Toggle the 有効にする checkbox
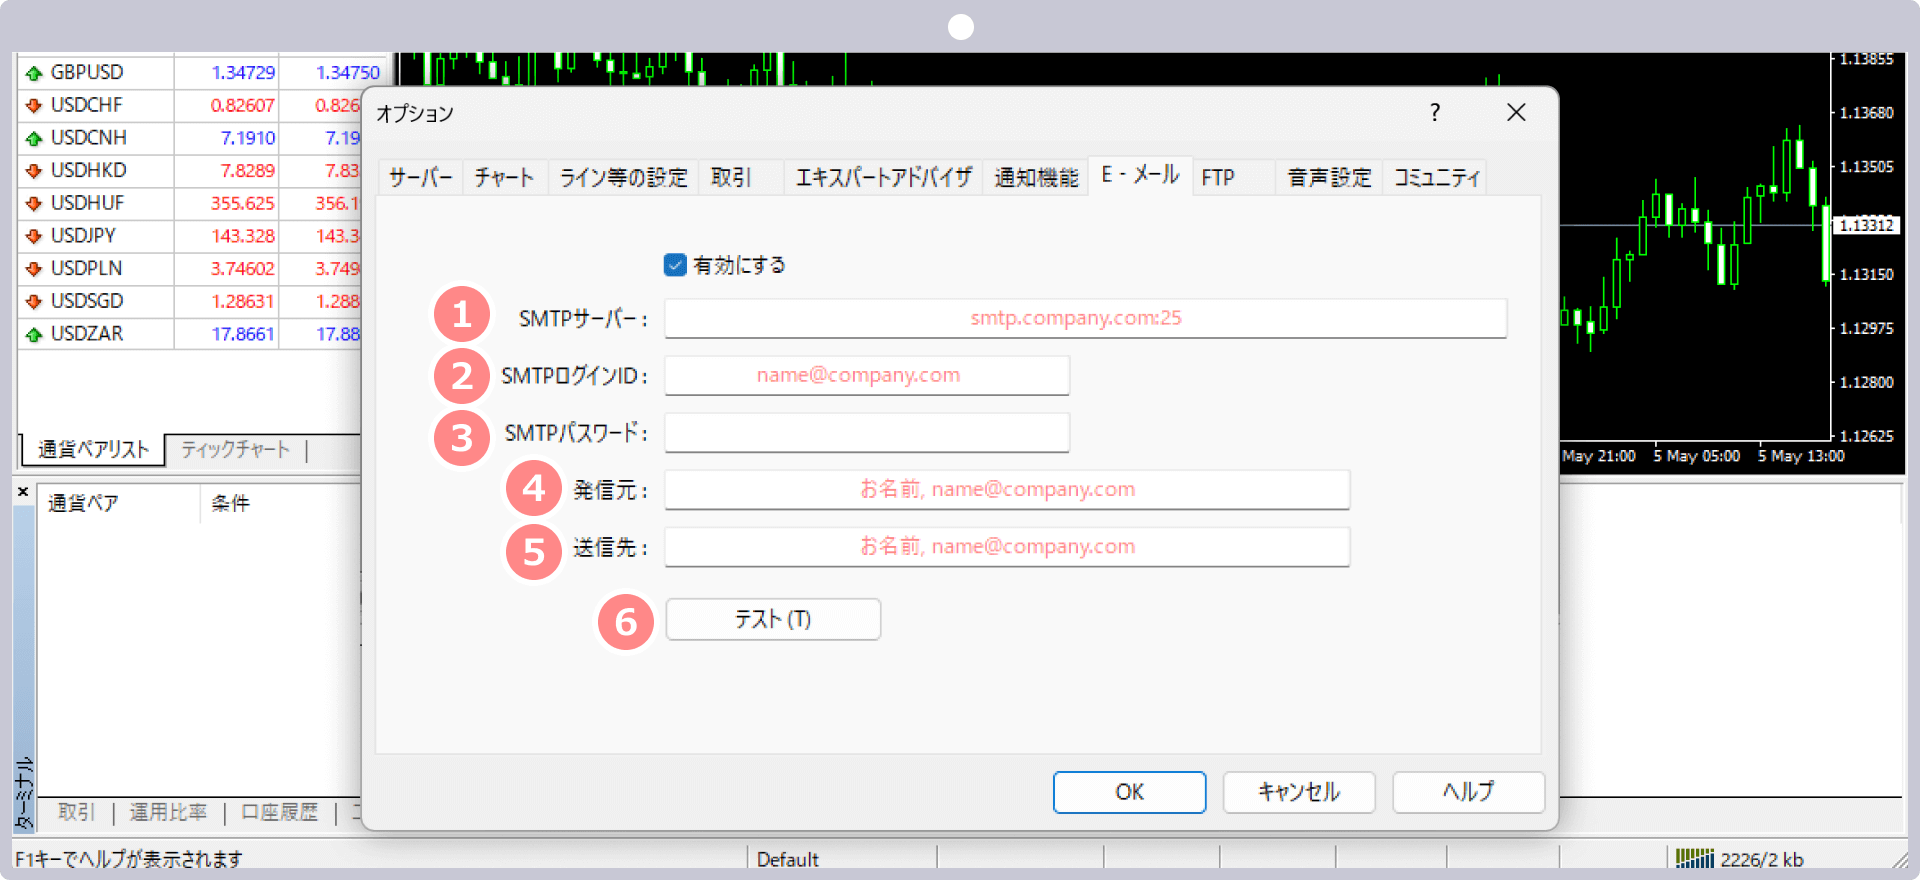 click(675, 265)
